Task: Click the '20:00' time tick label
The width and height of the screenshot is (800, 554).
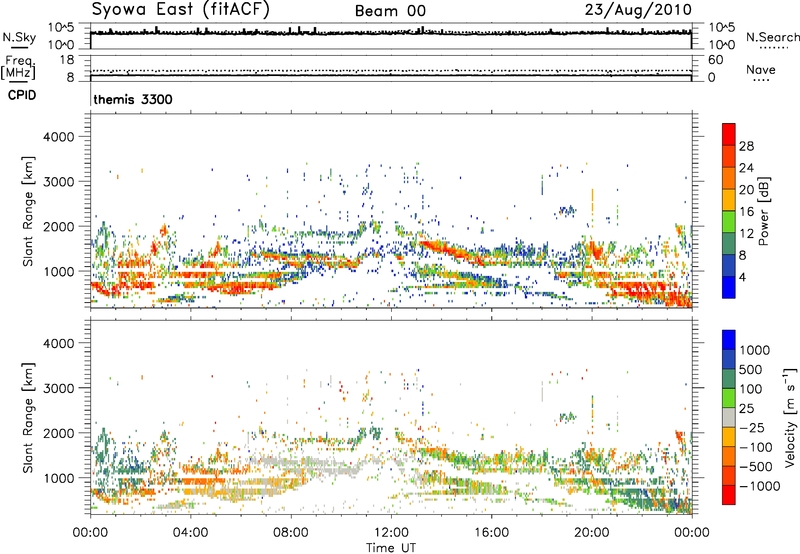Action: tap(591, 533)
